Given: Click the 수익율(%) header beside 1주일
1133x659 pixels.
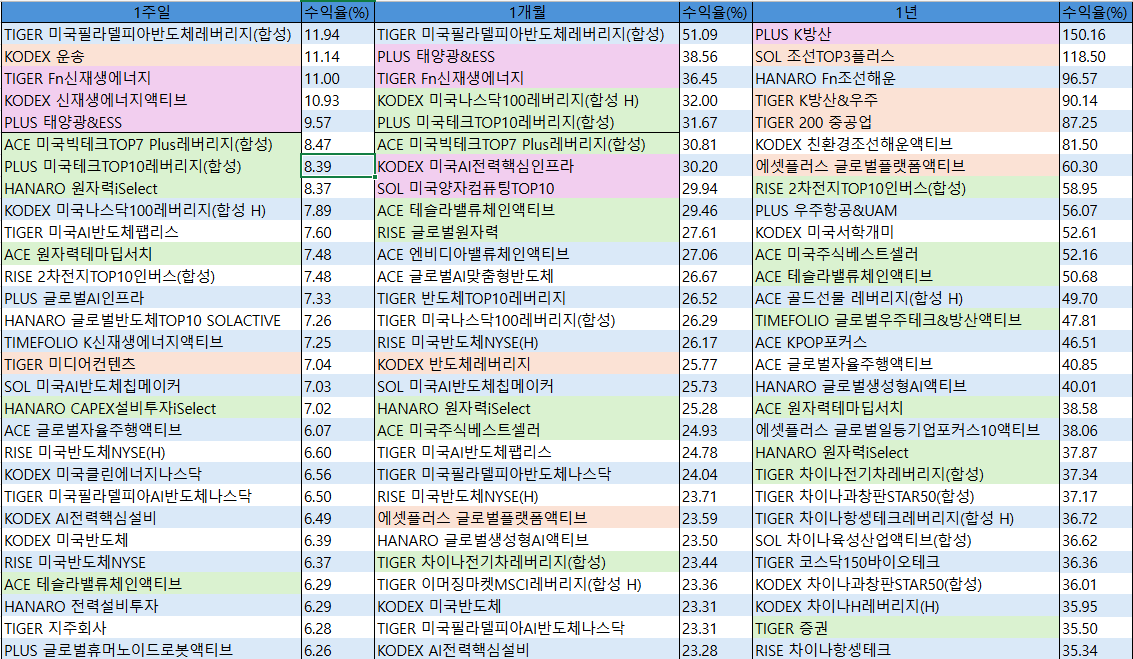Looking at the screenshot, I should [337, 12].
